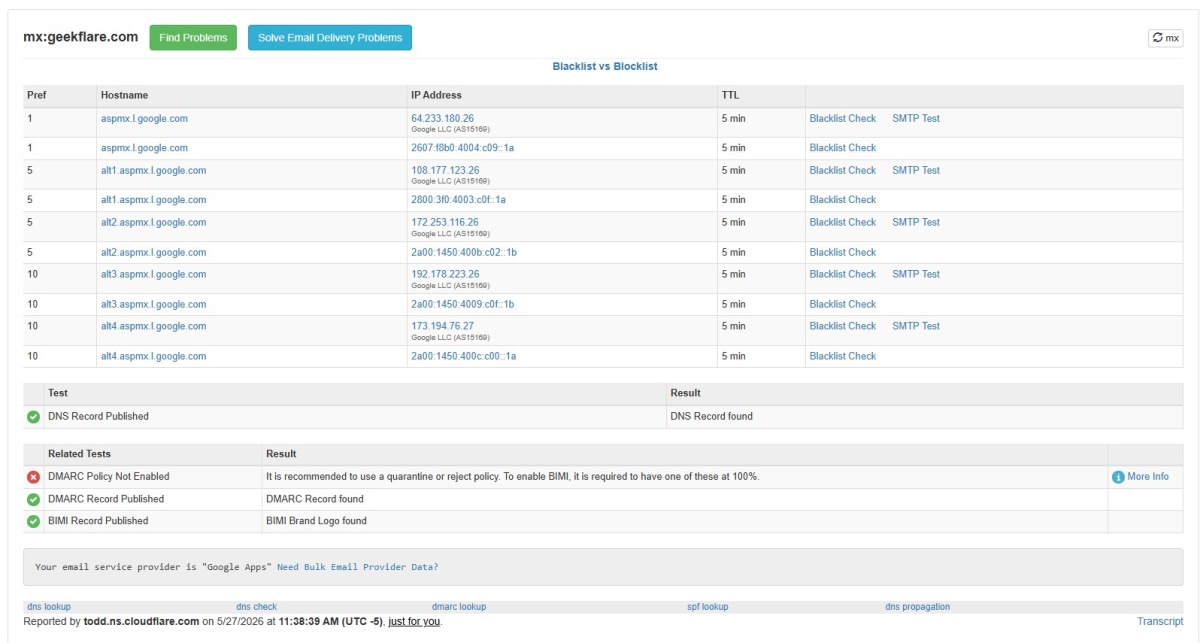Click Solve Email Delivery Problems button

tap(330, 38)
